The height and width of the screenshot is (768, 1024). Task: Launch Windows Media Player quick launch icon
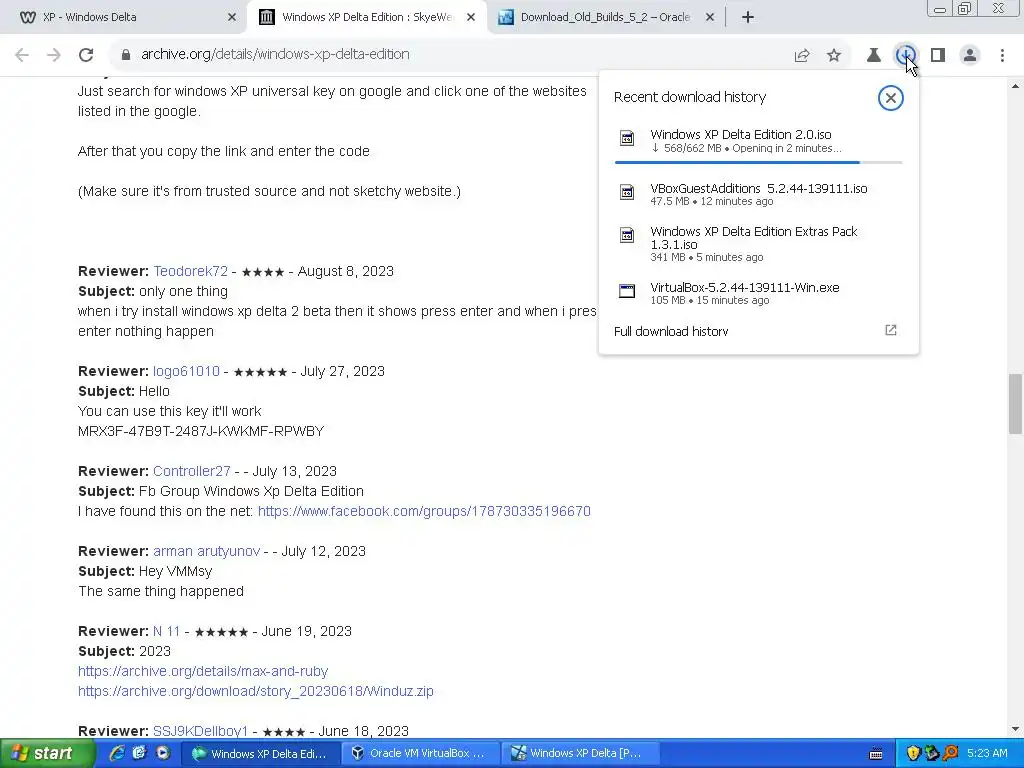(x=162, y=753)
